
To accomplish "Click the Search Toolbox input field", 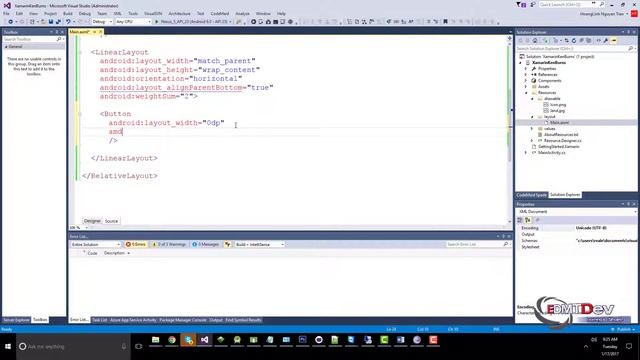I will click(30, 39).
